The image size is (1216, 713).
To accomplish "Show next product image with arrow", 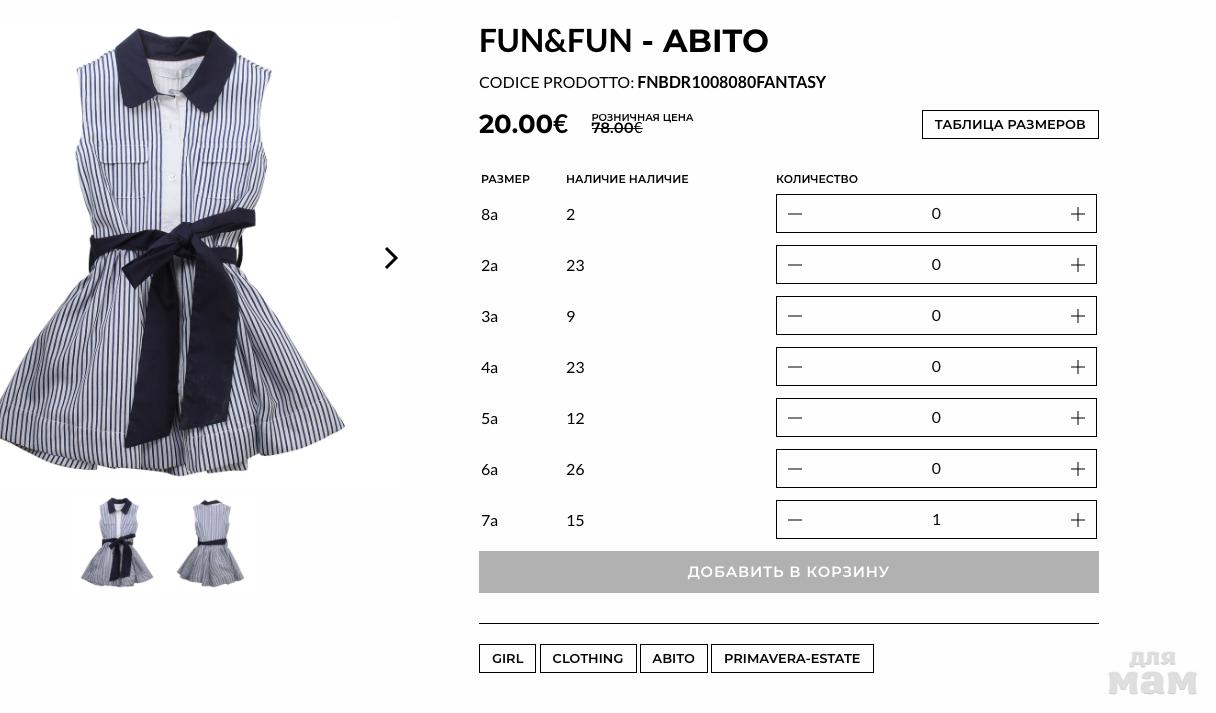I will tap(391, 258).
